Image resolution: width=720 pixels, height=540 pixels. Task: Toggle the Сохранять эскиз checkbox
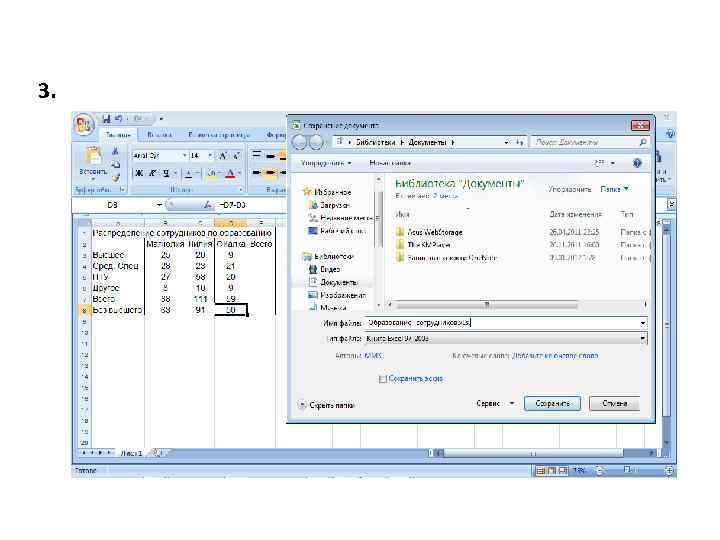pos(382,379)
